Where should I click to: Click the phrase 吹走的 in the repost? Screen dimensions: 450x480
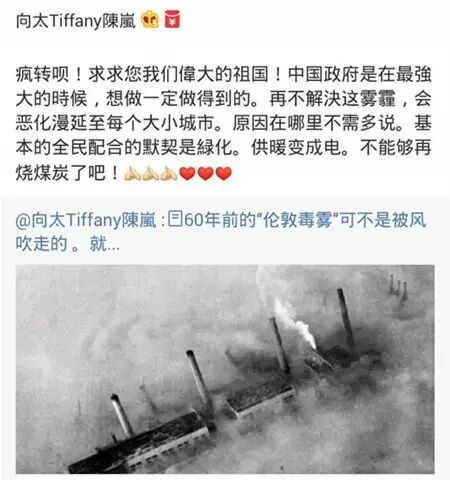pos(42,244)
